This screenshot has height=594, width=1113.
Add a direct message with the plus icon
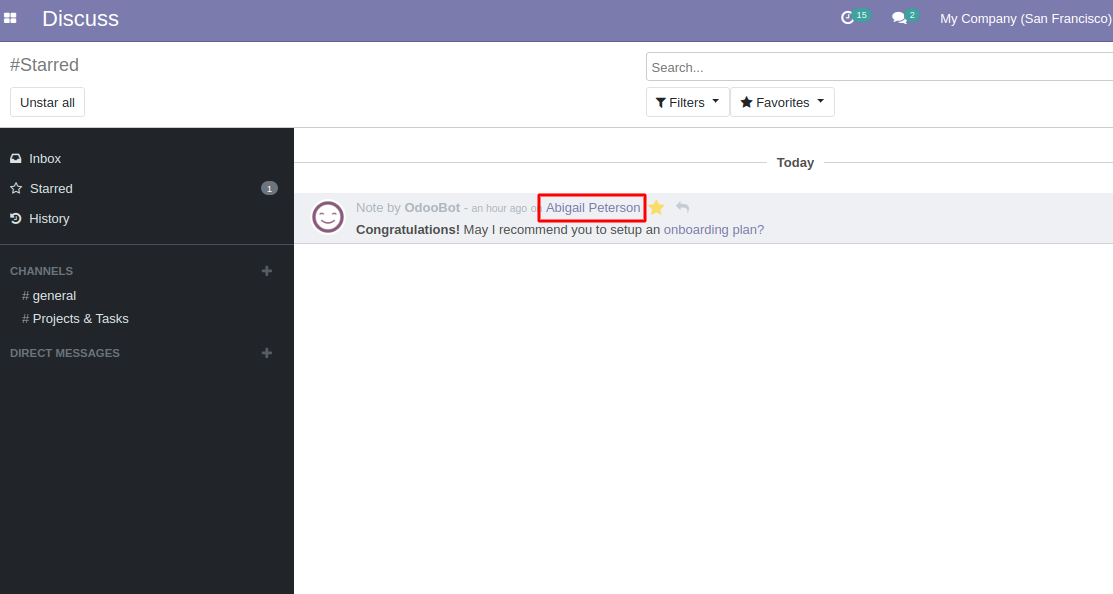267,352
